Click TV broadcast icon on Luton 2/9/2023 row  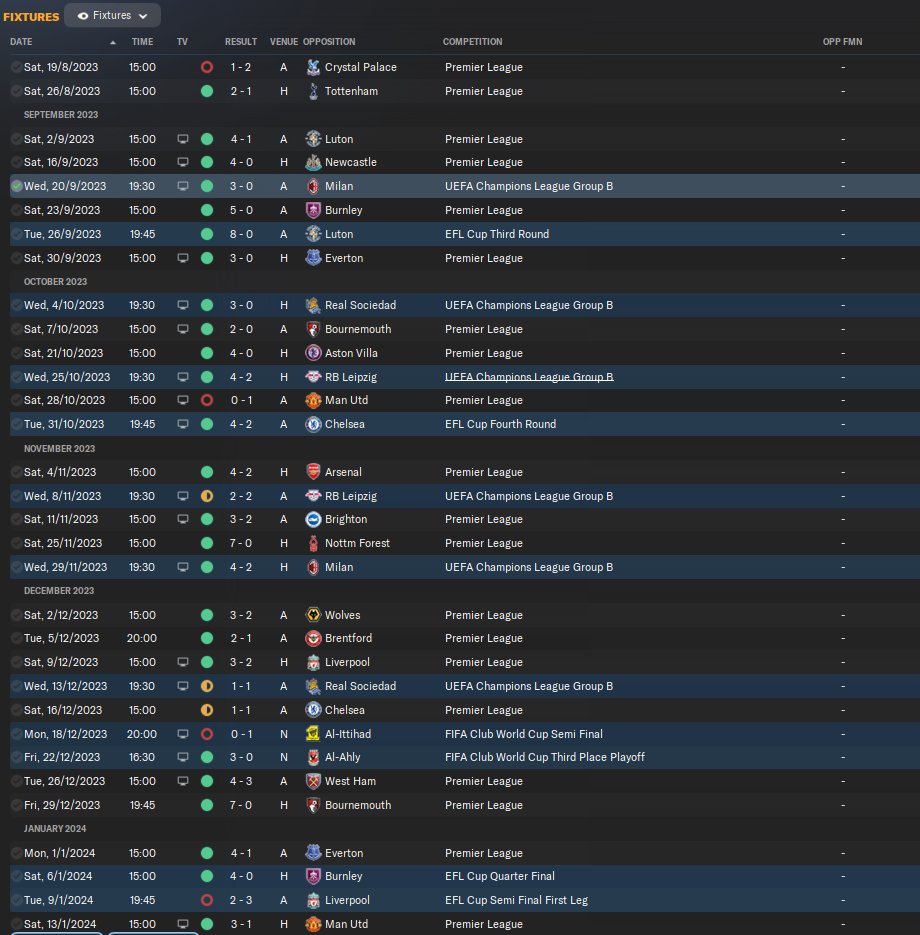pyautogui.click(x=183, y=139)
